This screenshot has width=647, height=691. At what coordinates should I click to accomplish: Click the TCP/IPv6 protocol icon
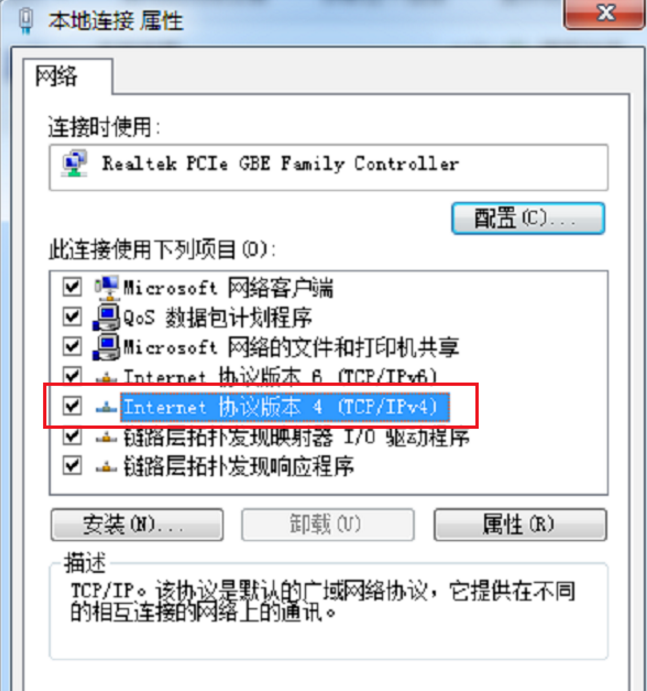click(x=106, y=377)
